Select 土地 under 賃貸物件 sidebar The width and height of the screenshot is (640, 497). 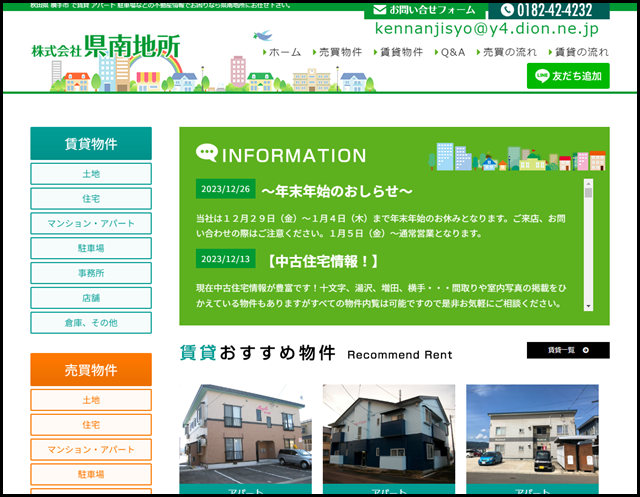[x=91, y=174]
